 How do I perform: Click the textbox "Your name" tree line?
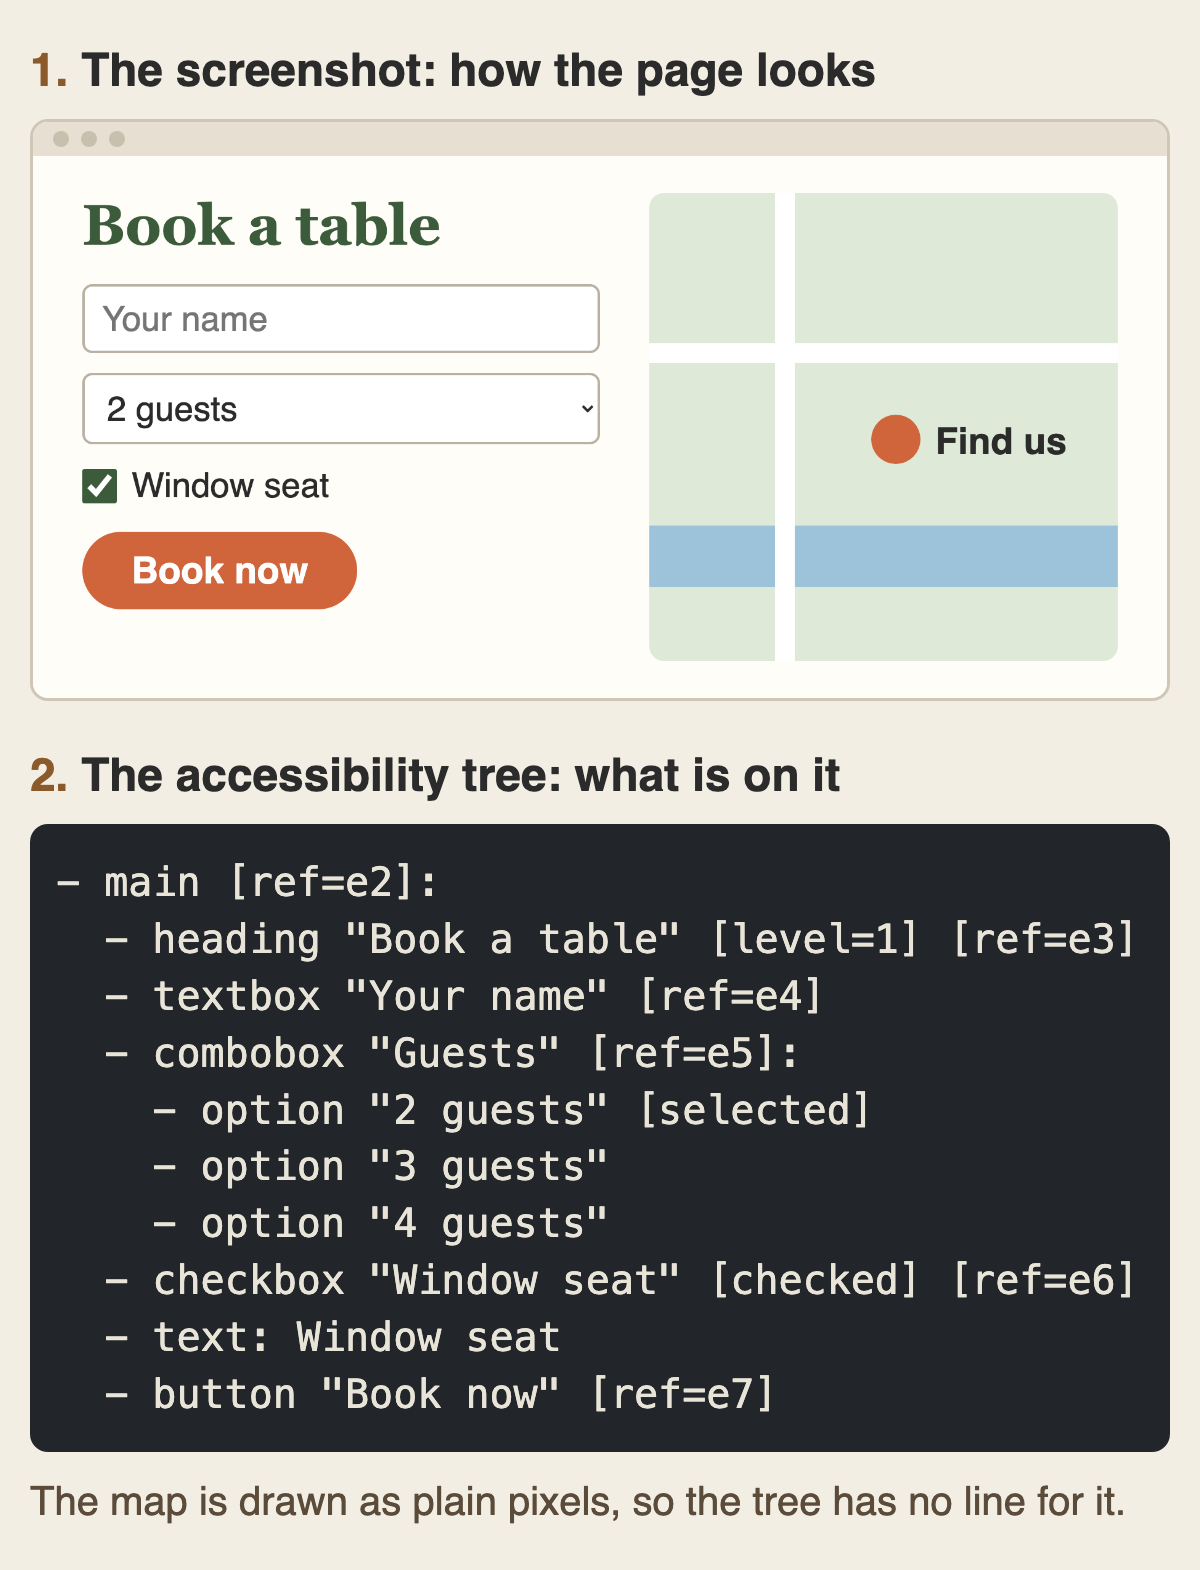pos(463,997)
